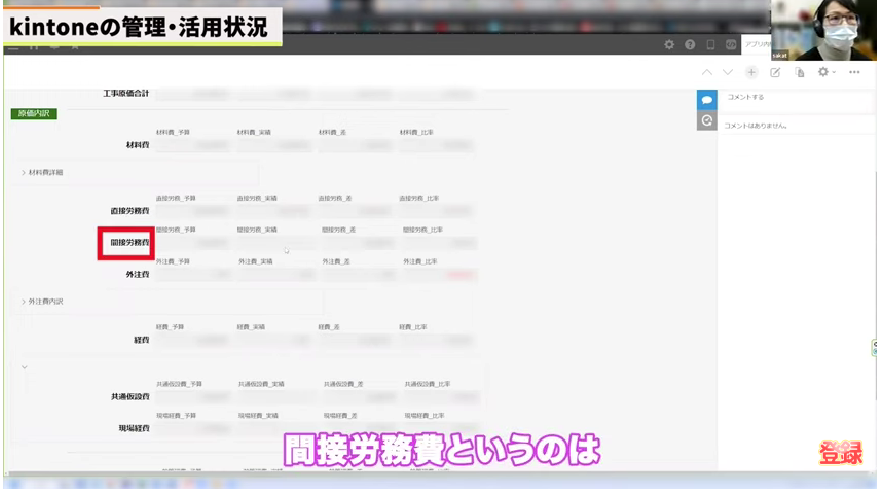Show the comments panel speech bubble tab
The height and width of the screenshot is (489, 877).
(707, 100)
